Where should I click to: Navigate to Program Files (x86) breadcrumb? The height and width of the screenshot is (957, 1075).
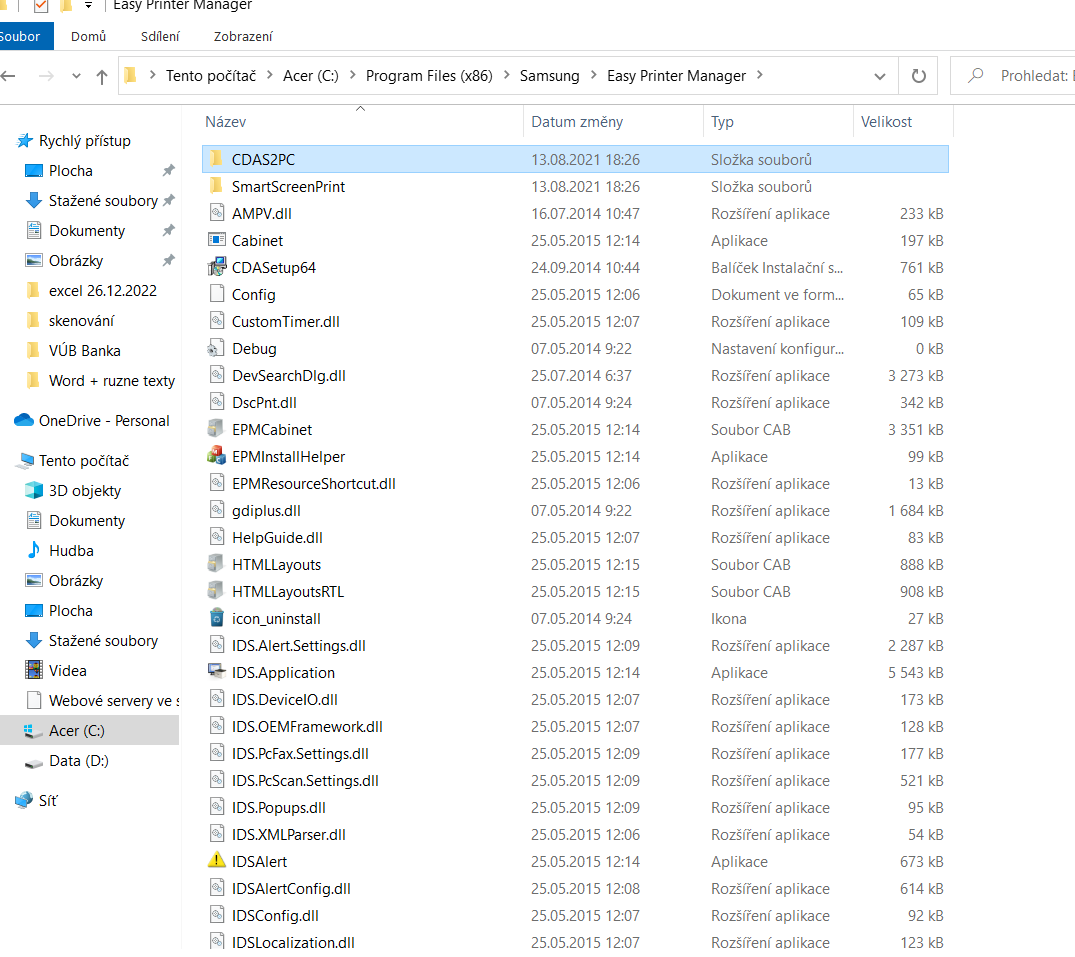point(429,75)
